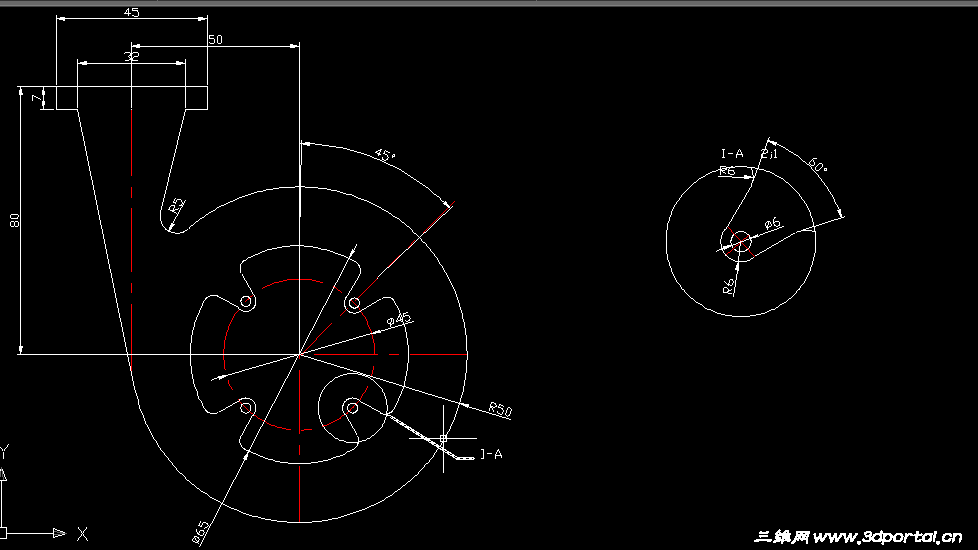Select the 60° angular dimension in detail
978x550 pixels.
(x=818, y=165)
